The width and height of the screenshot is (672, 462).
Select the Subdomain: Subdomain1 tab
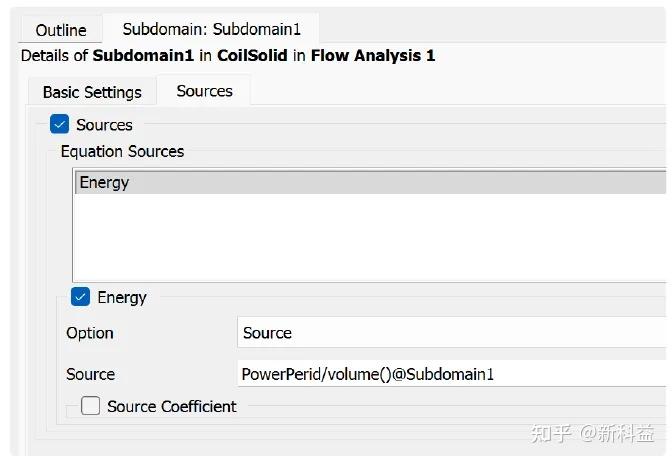[214, 30]
